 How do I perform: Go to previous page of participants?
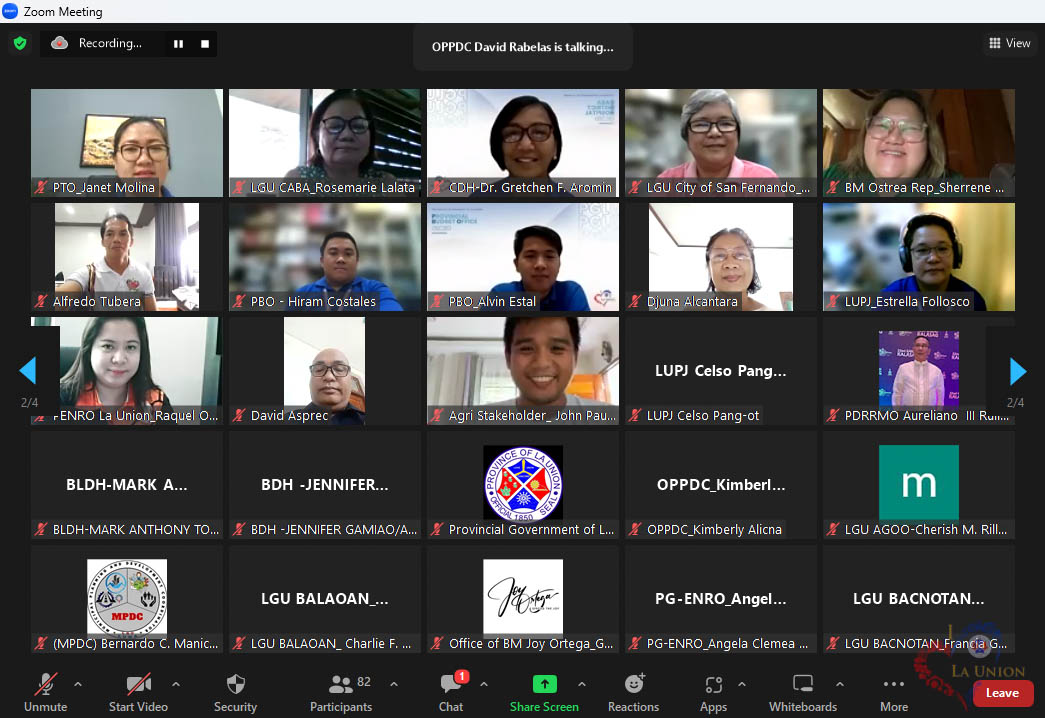[27, 370]
